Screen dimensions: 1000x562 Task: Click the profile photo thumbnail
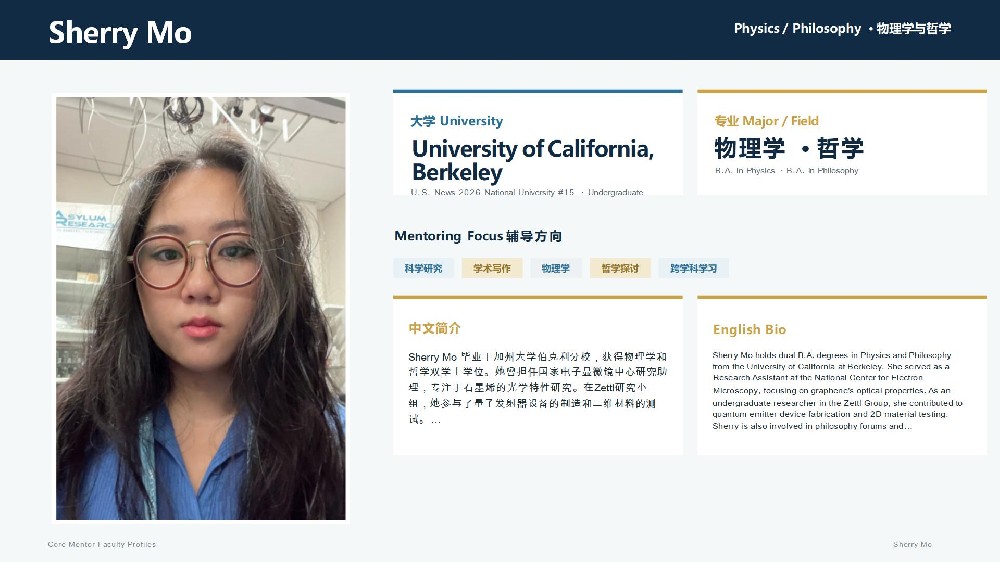(x=201, y=308)
